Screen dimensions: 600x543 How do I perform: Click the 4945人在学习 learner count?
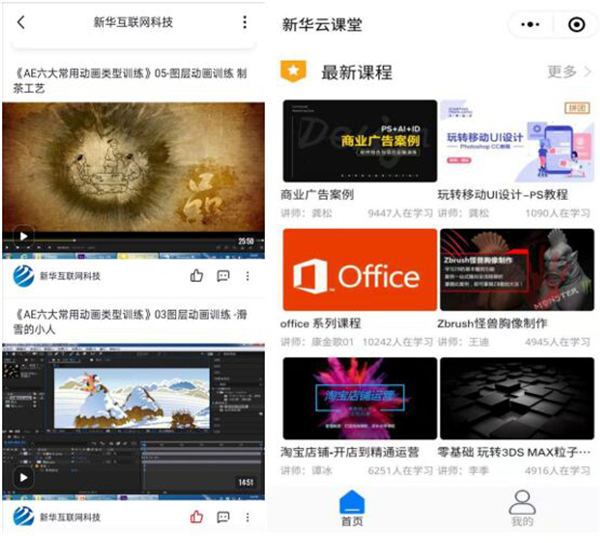point(558,342)
